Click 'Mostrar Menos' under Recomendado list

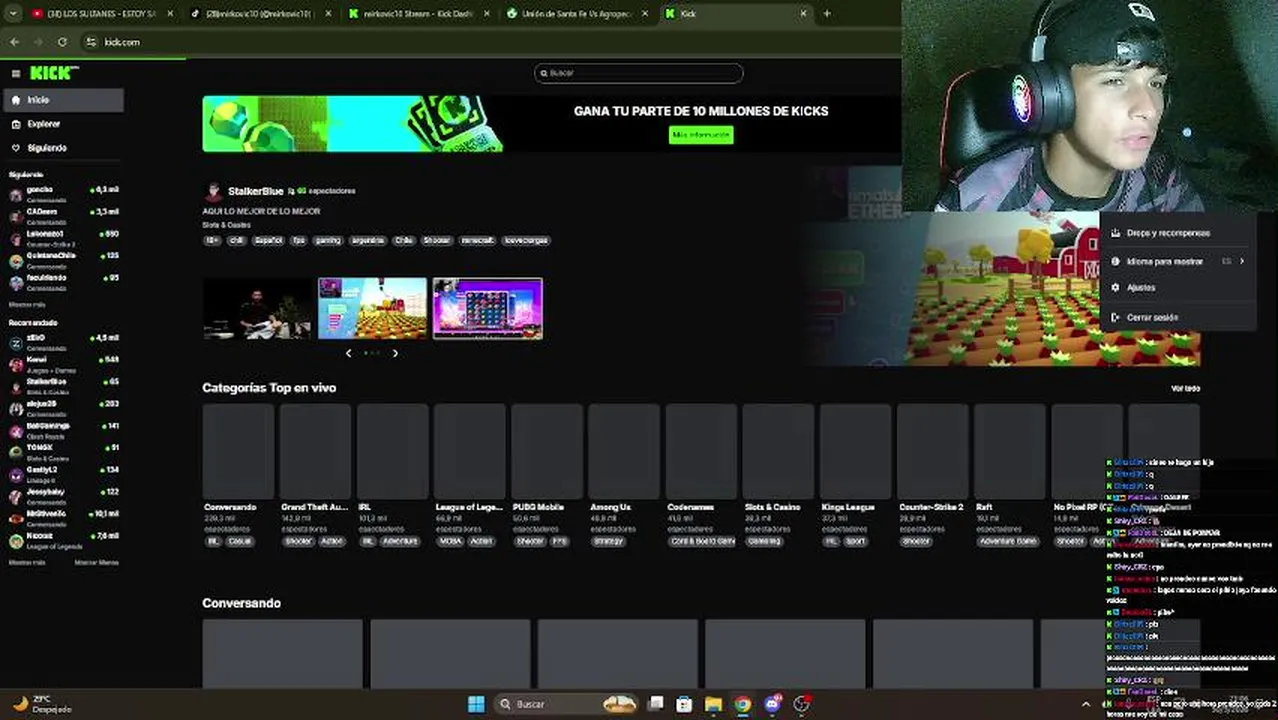coord(96,563)
